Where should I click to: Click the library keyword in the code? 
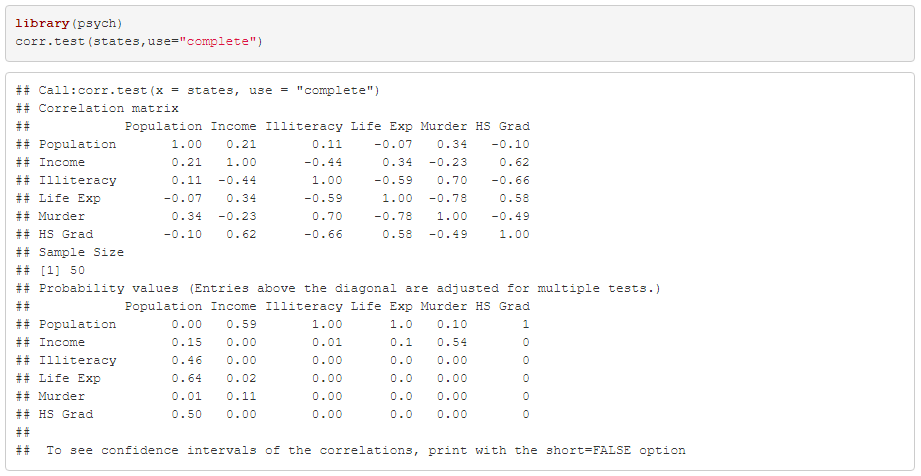pos(42,24)
